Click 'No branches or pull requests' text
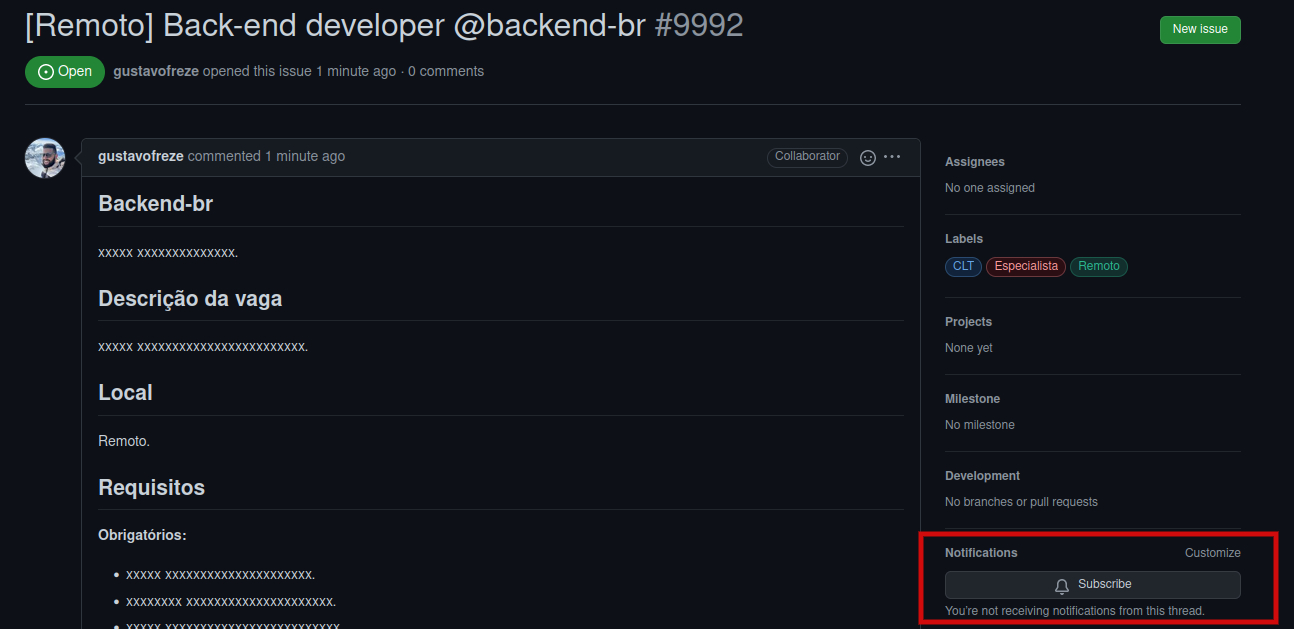The image size is (1294, 629). (x=1021, y=502)
